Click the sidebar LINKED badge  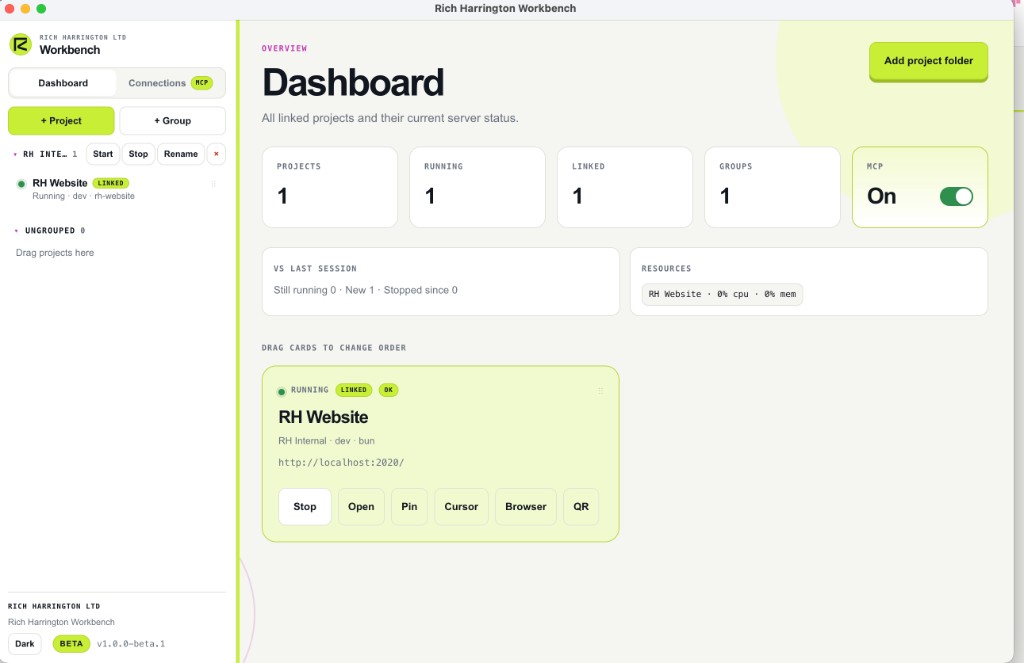(110, 183)
